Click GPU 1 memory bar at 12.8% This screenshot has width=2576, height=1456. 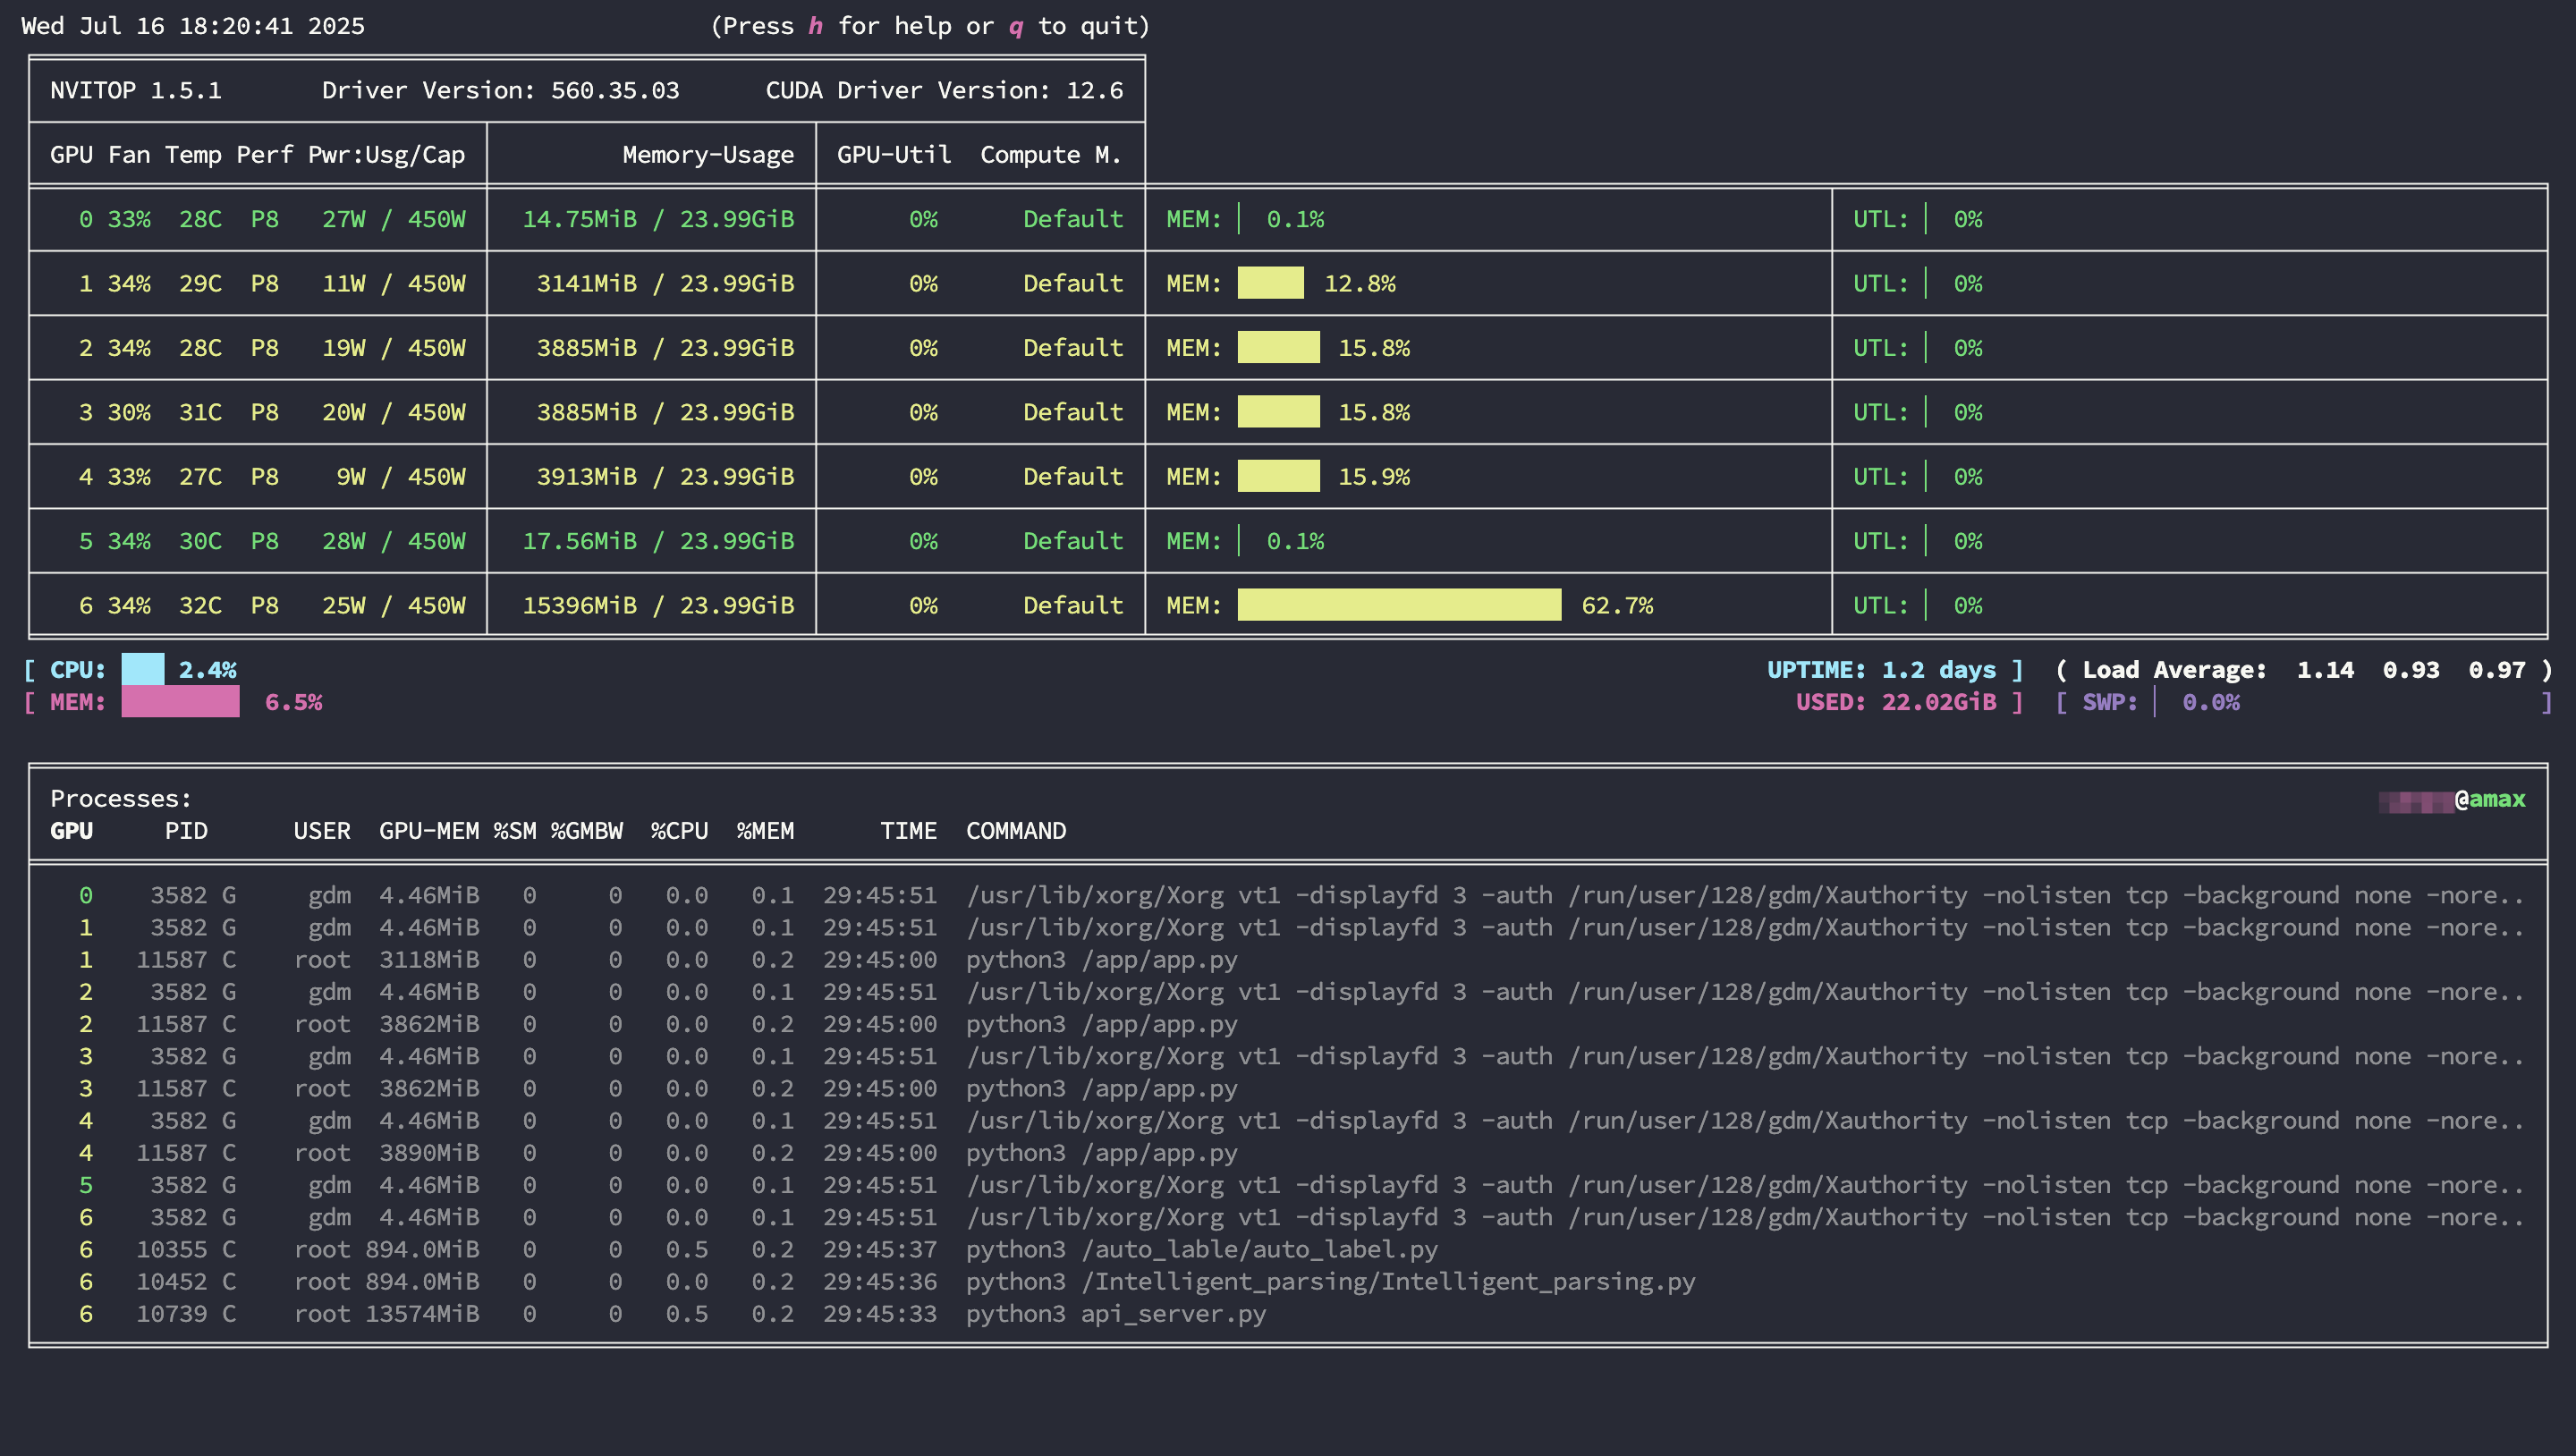[1270, 283]
